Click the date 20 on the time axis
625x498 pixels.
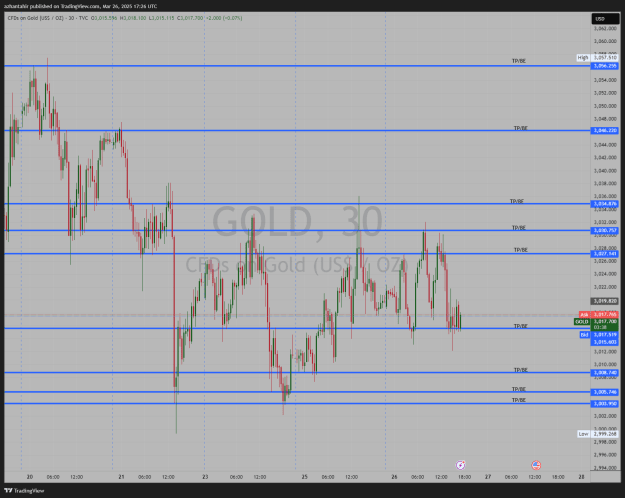(x=29, y=477)
